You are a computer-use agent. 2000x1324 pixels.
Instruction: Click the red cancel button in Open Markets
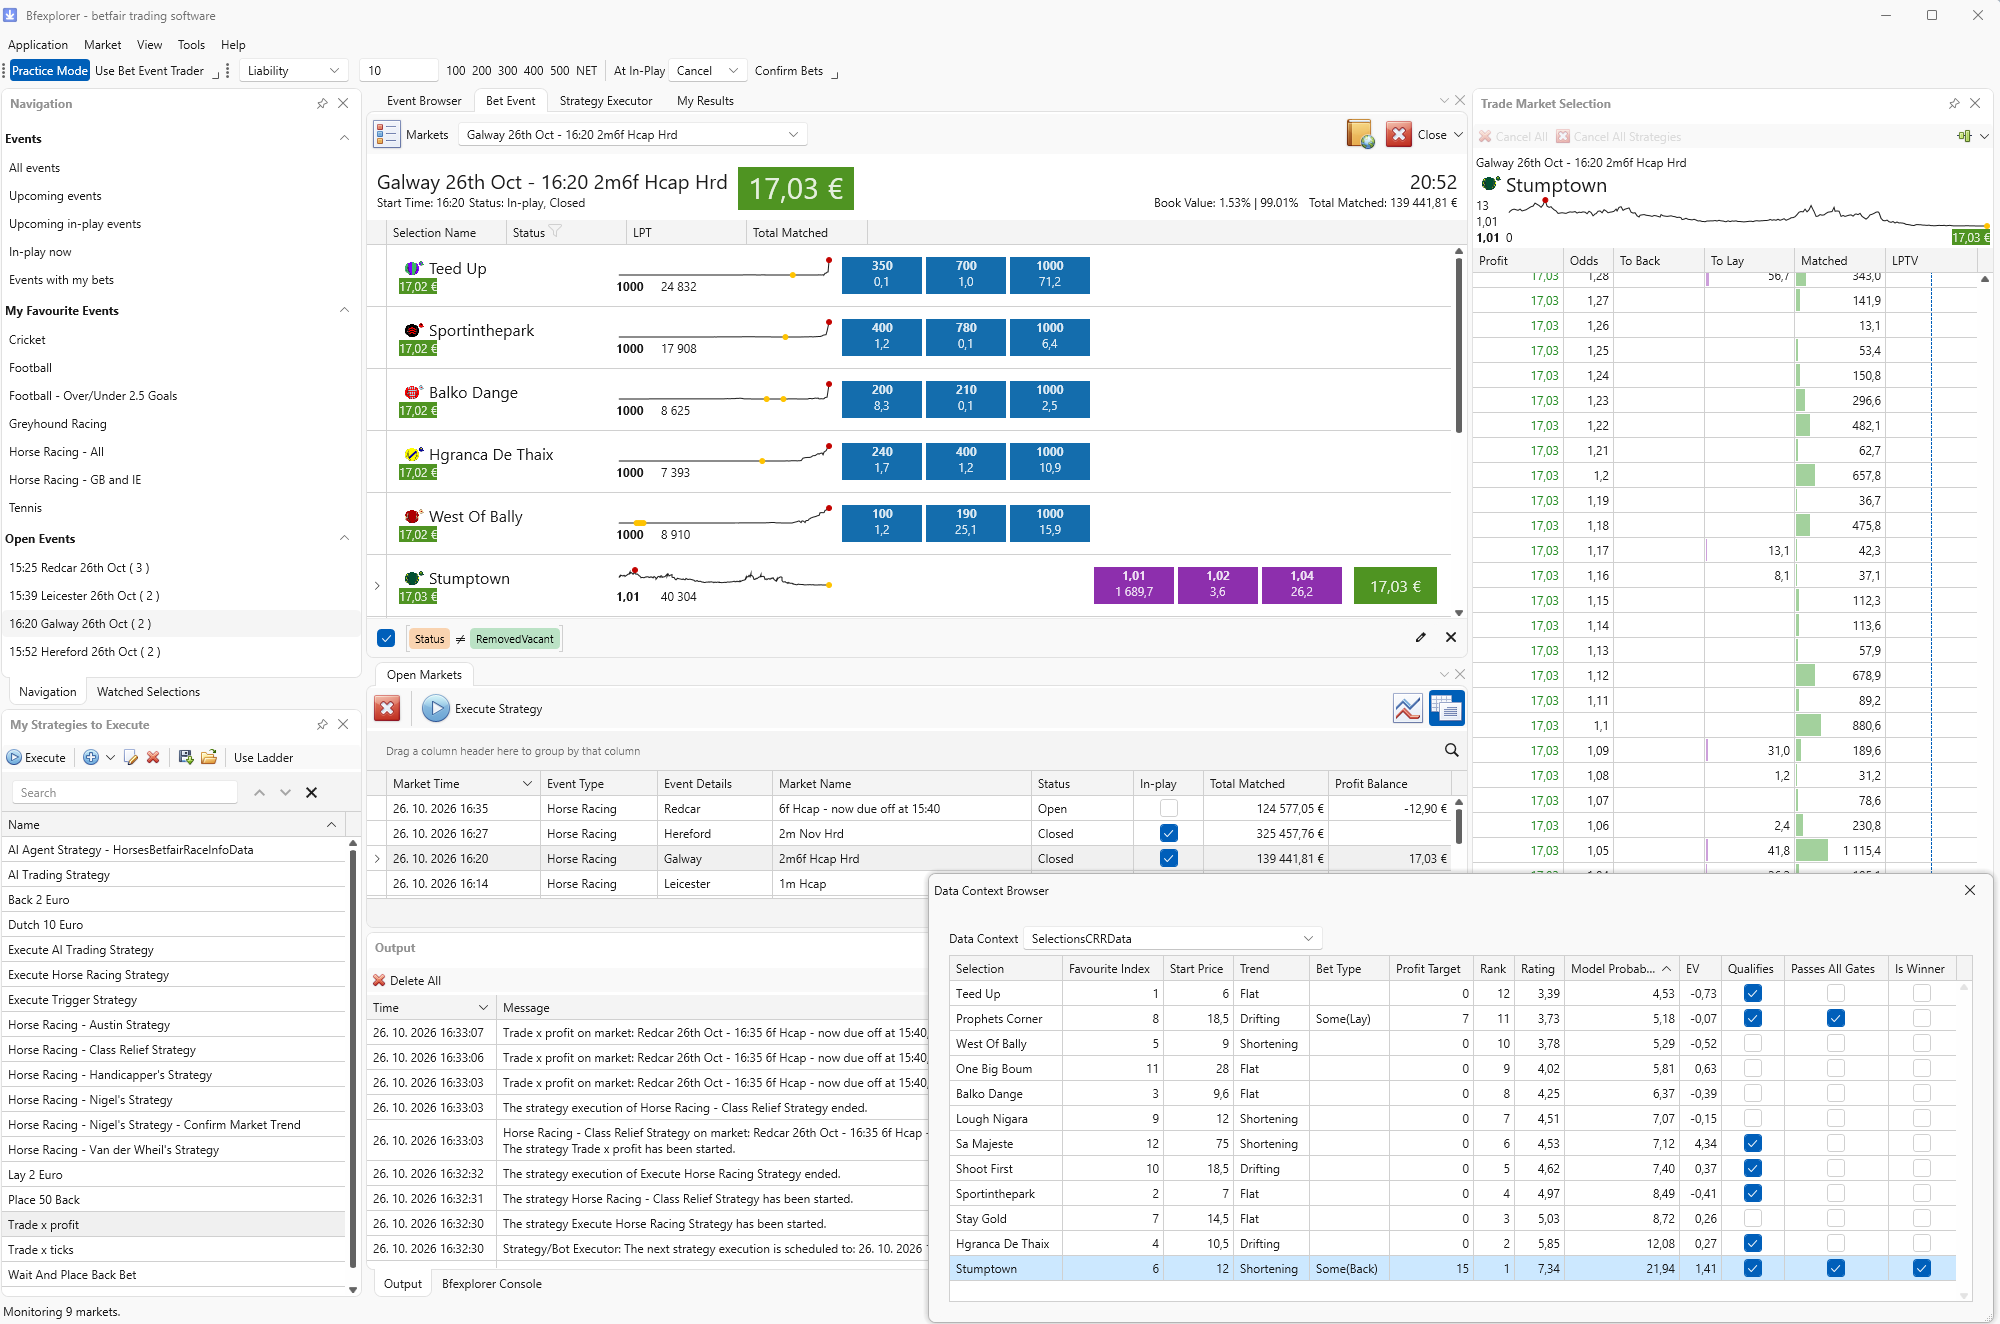click(387, 709)
